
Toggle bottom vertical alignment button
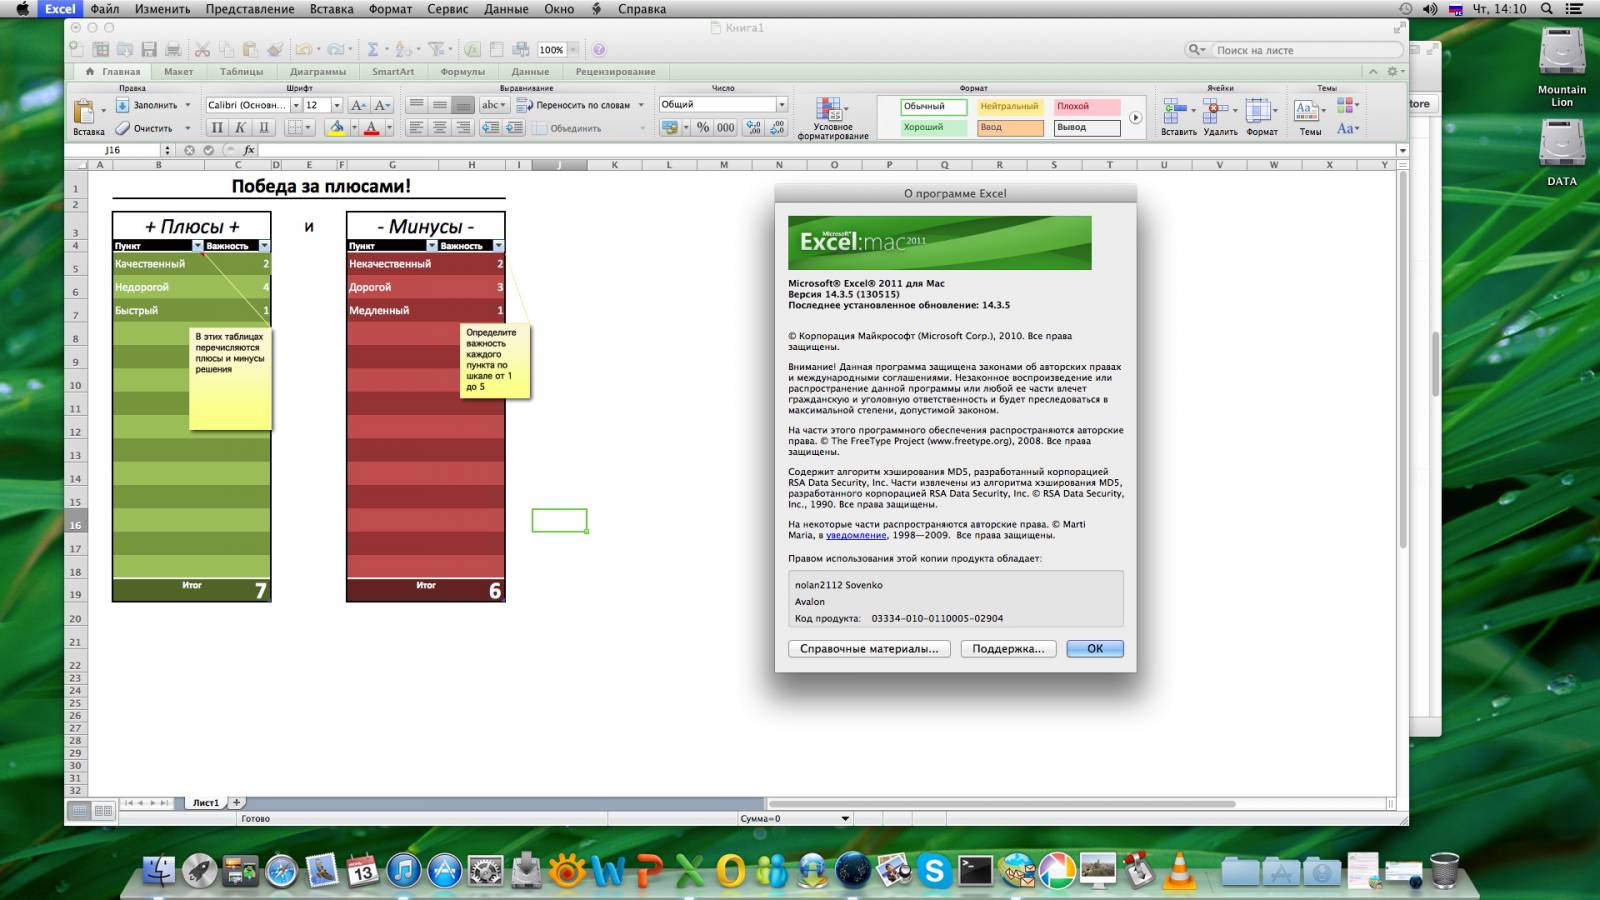pos(463,105)
